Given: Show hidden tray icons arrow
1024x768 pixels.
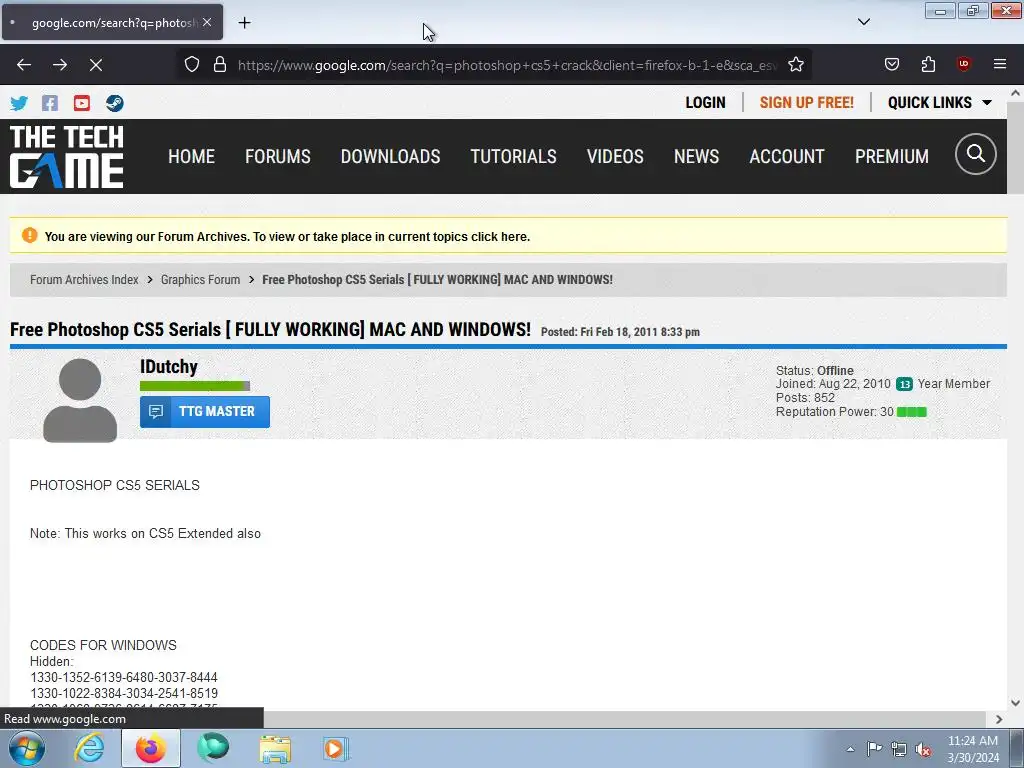Looking at the screenshot, I should pyautogui.click(x=850, y=749).
